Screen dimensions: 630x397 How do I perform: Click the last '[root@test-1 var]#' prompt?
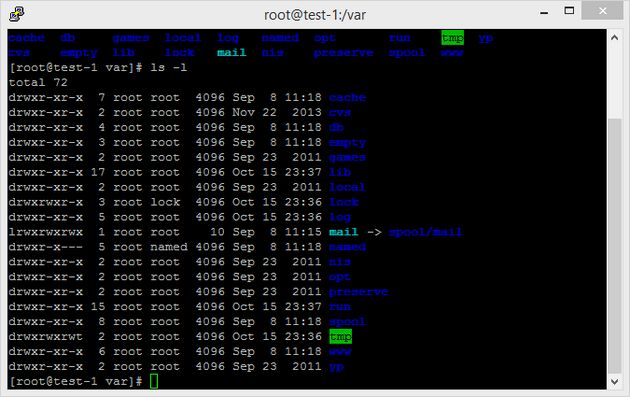click(76, 381)
